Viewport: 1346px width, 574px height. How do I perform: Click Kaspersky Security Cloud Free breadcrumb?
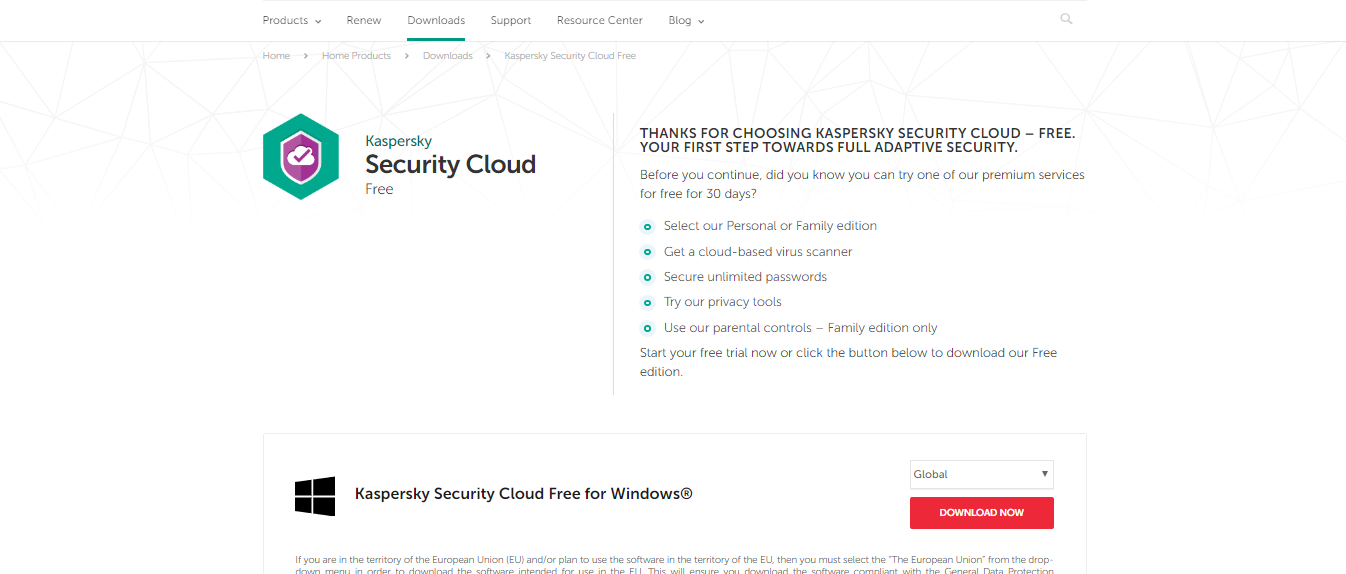tap(570, 56)
